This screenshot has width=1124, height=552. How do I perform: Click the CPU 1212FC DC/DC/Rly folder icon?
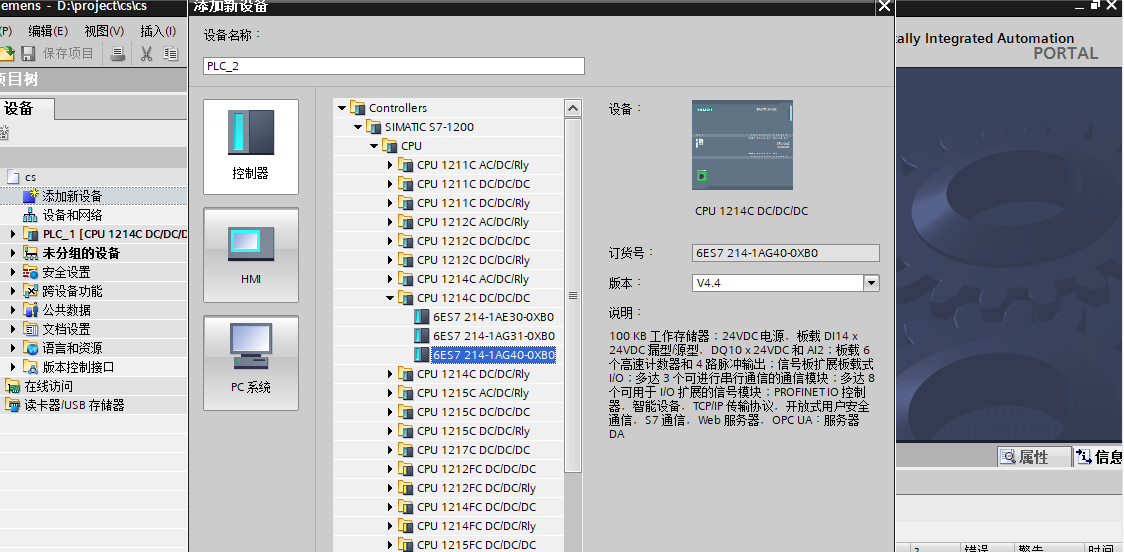click(x=406, y=487)
